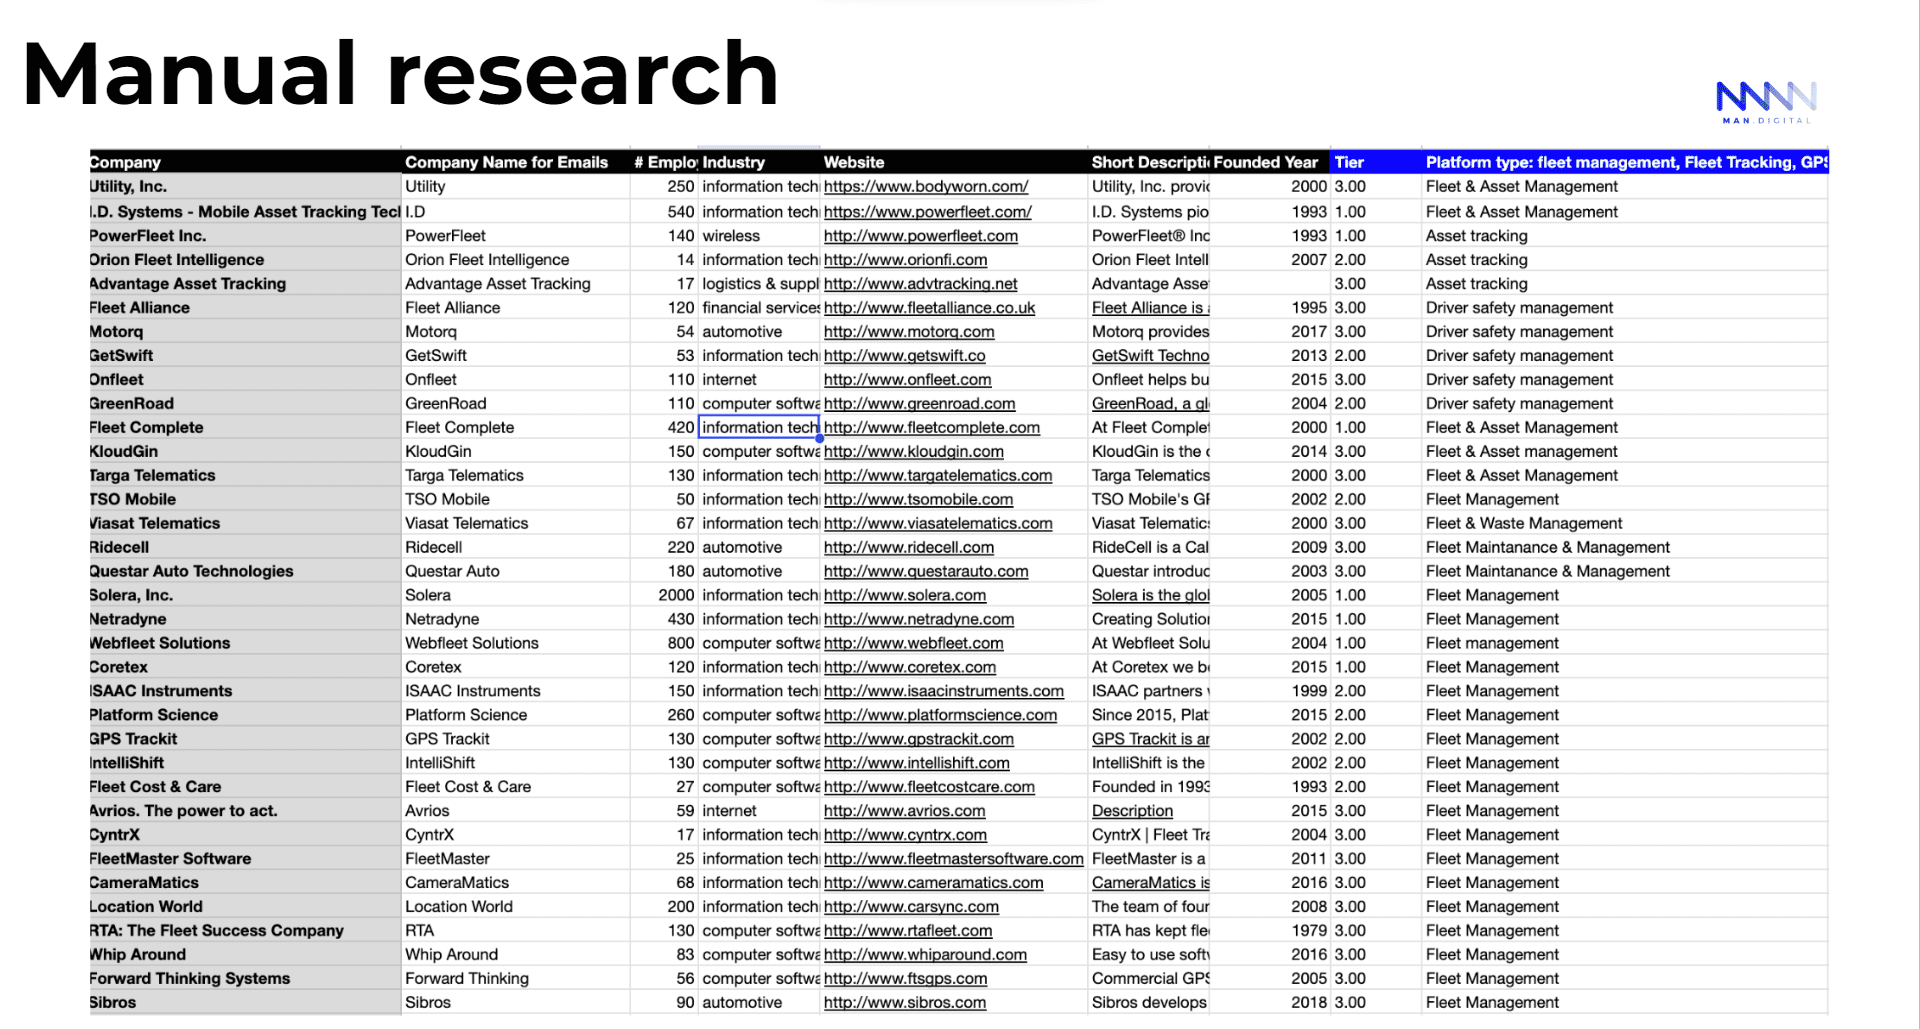Select the Founded Year column header
Screen dimensions: 1920x1029
coord(1269,162)
